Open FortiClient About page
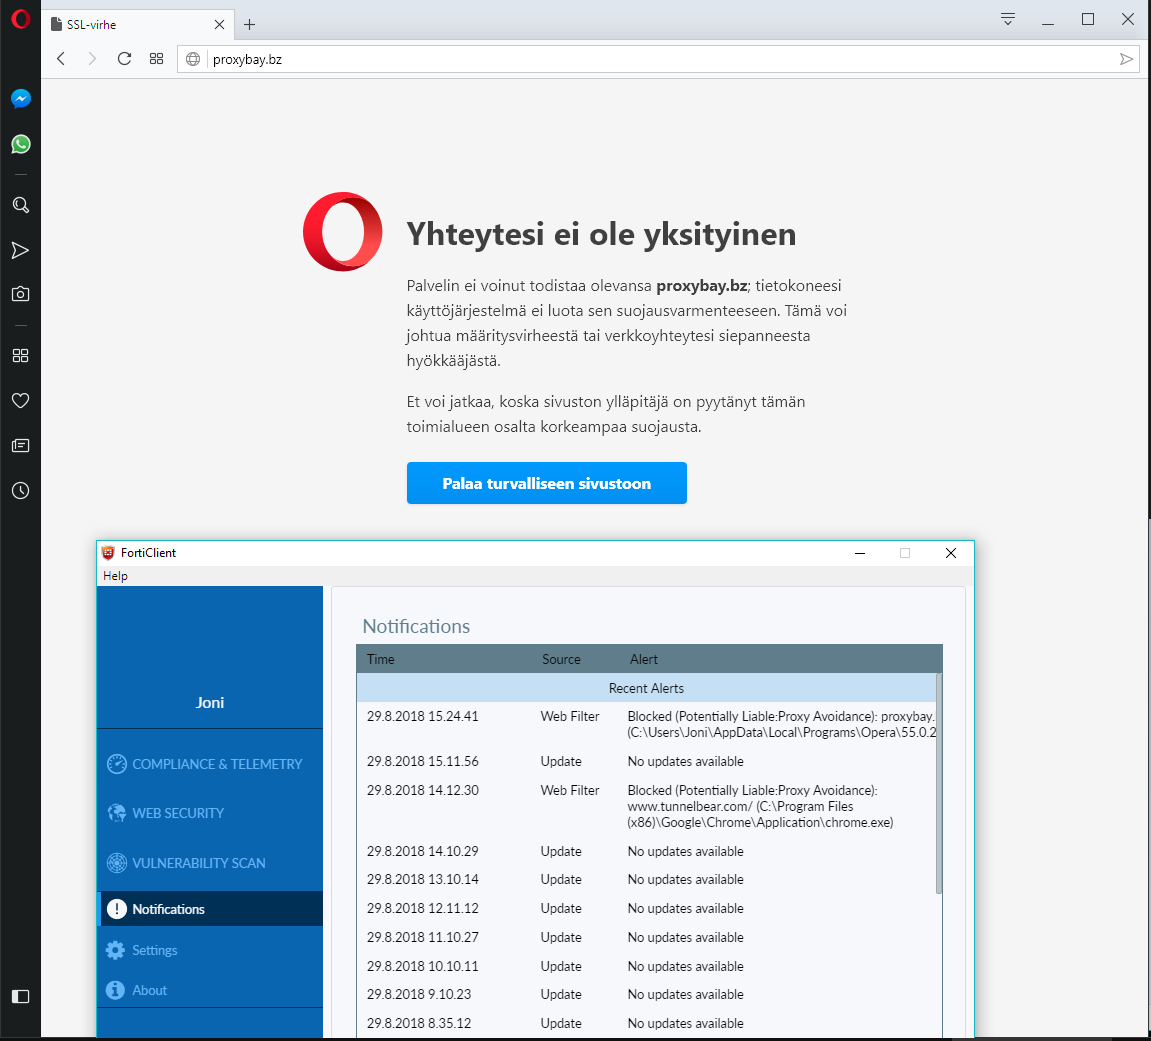The height and width of the screenshot is (1041, 1151). pos(210,990)
